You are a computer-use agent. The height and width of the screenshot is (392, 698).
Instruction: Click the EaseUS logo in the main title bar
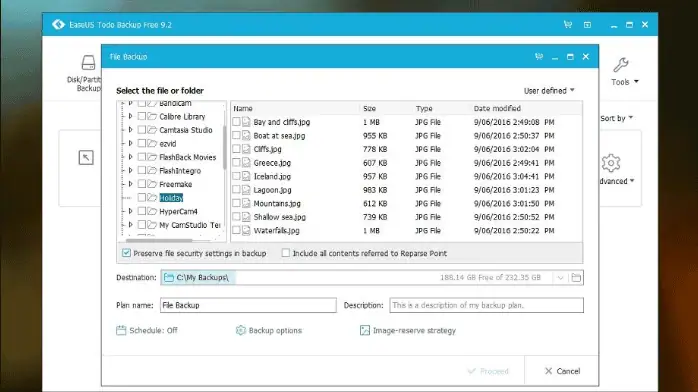coord(58,24)
